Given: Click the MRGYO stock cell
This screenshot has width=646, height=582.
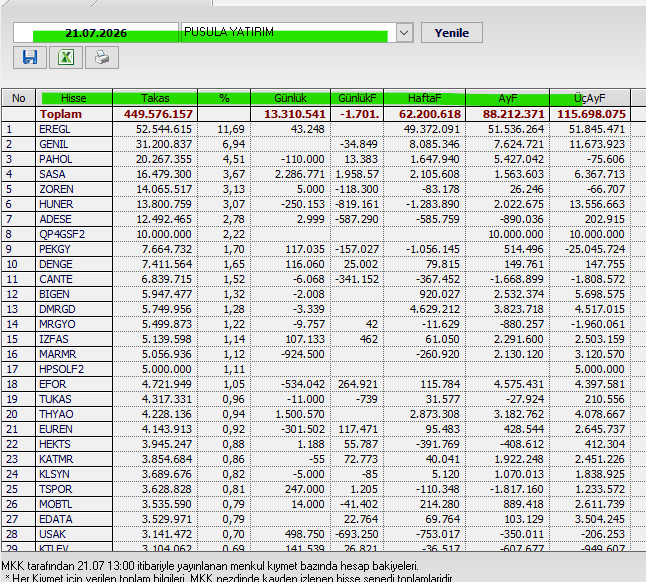Looking at the screenshot, I should click(74, 324).
